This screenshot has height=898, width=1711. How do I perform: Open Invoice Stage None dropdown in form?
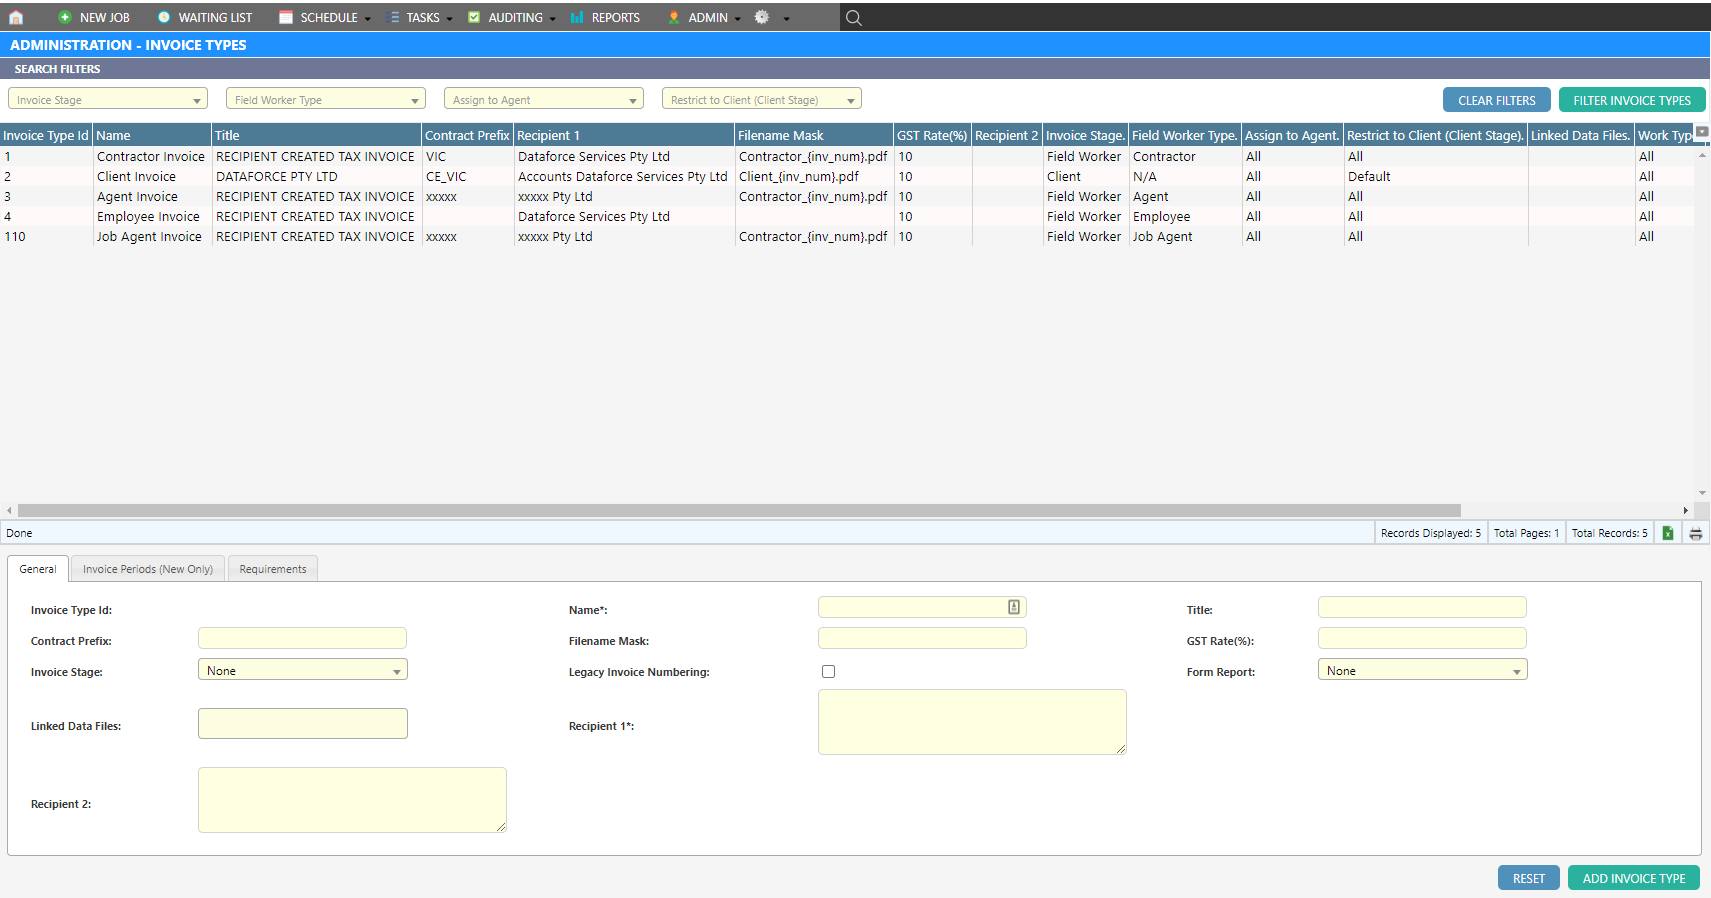point(303,670)
